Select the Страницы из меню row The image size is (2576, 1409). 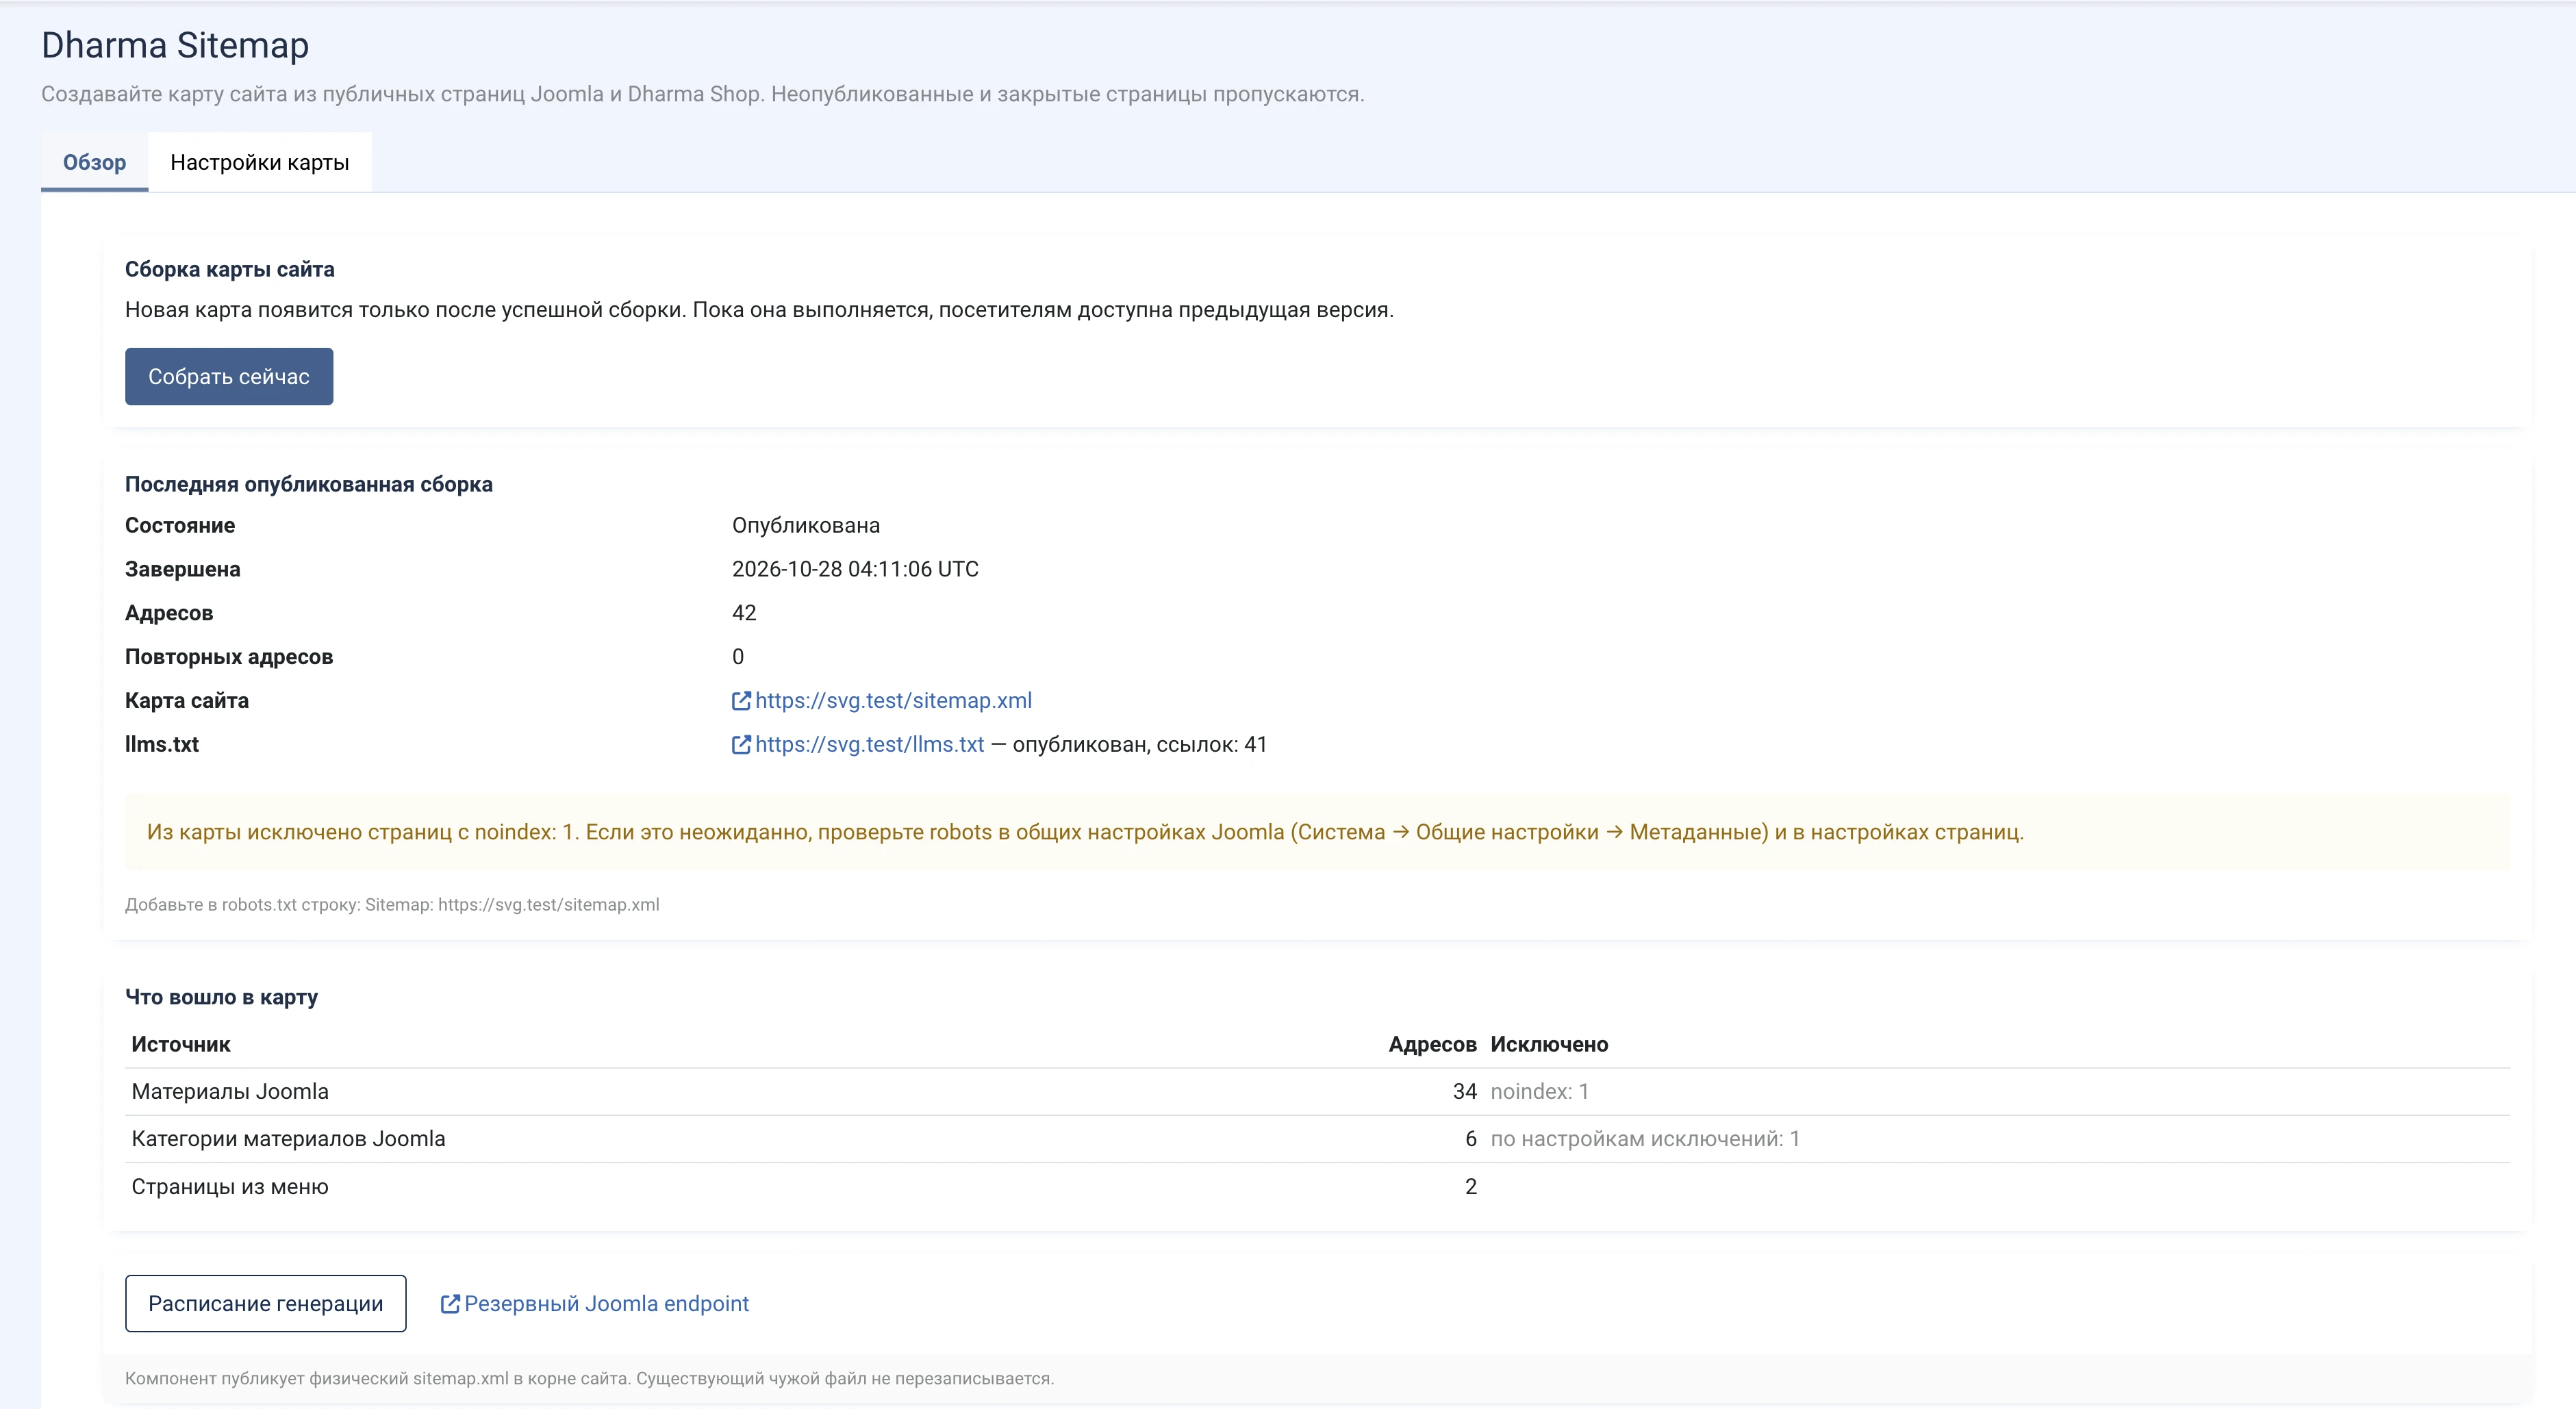(1317, 1186)
